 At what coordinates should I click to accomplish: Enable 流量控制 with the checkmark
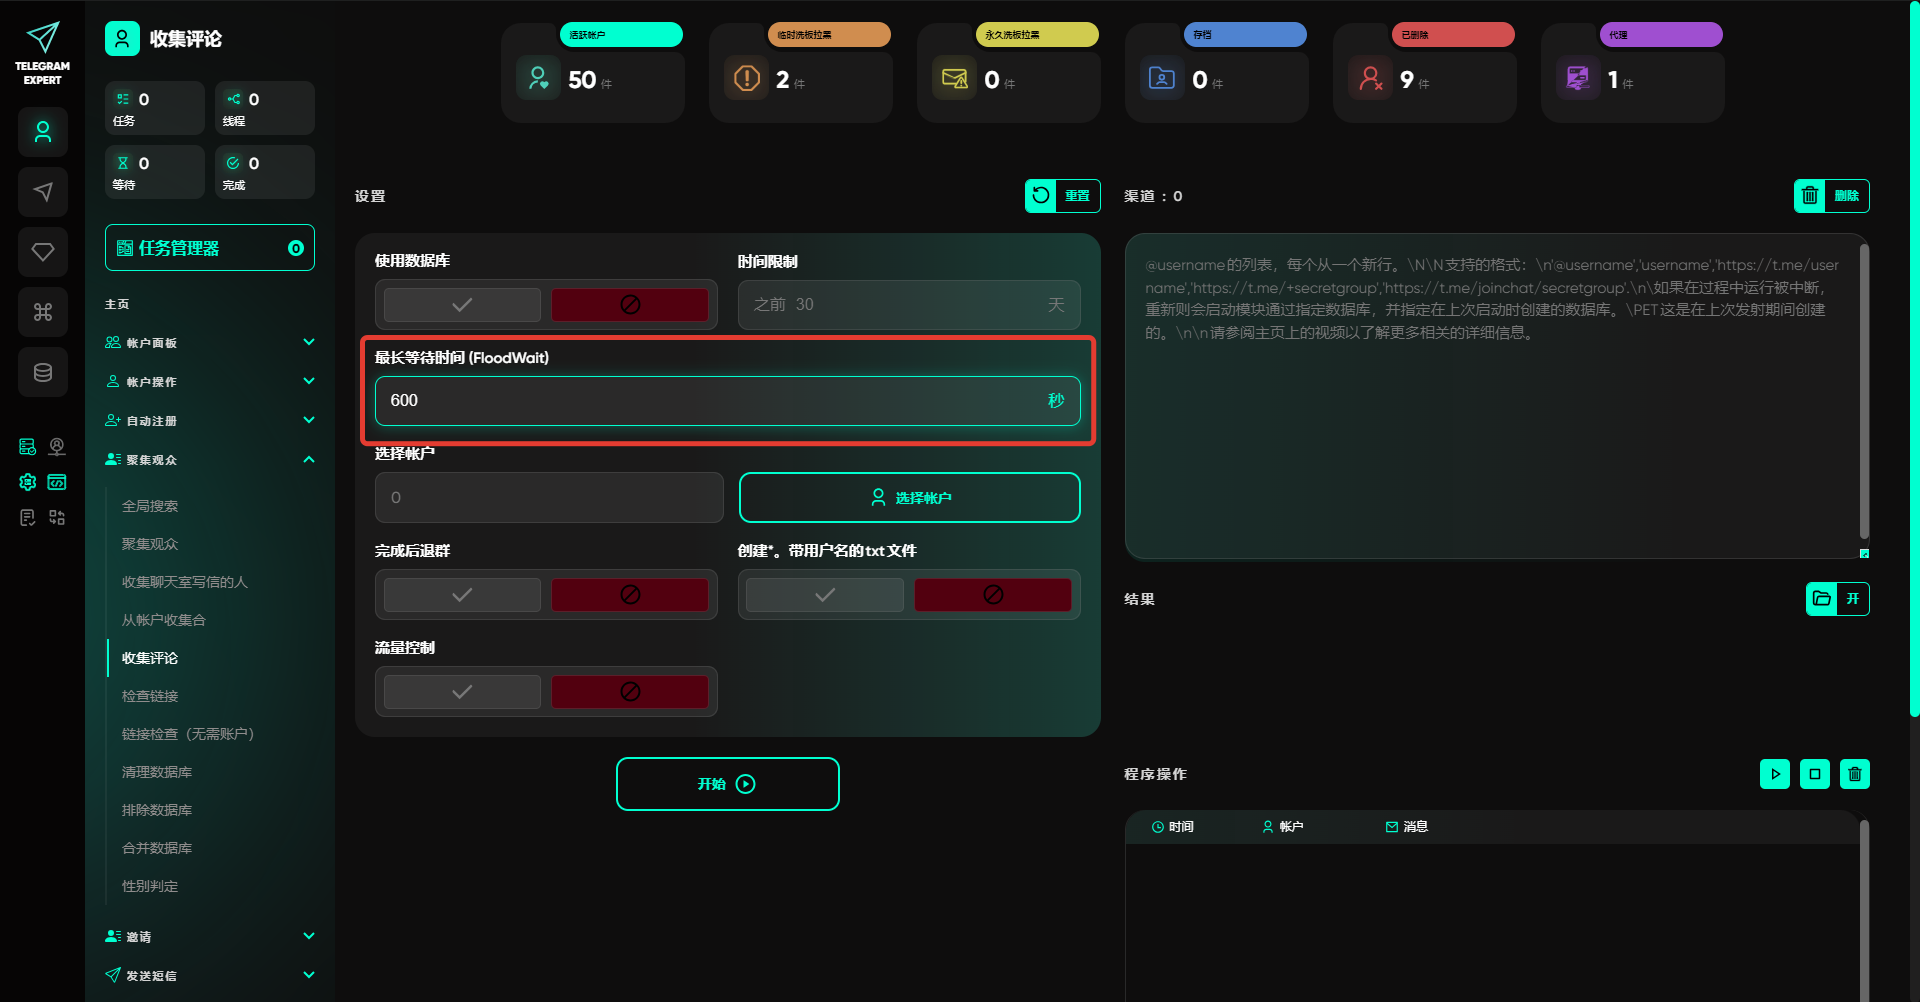[x=462, y=692]
